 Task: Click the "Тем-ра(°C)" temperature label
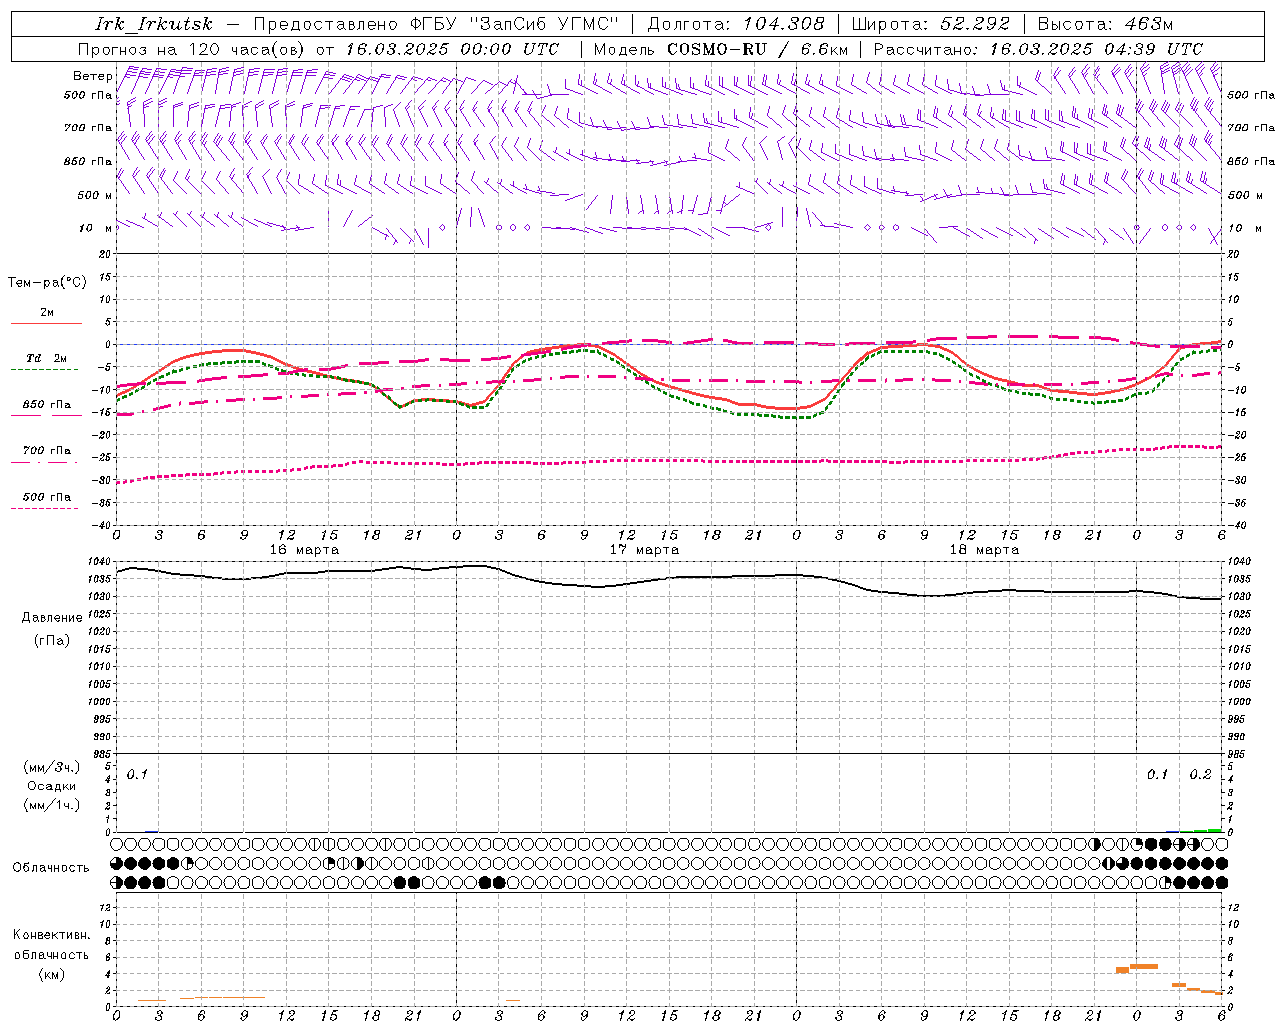(47, 283)
